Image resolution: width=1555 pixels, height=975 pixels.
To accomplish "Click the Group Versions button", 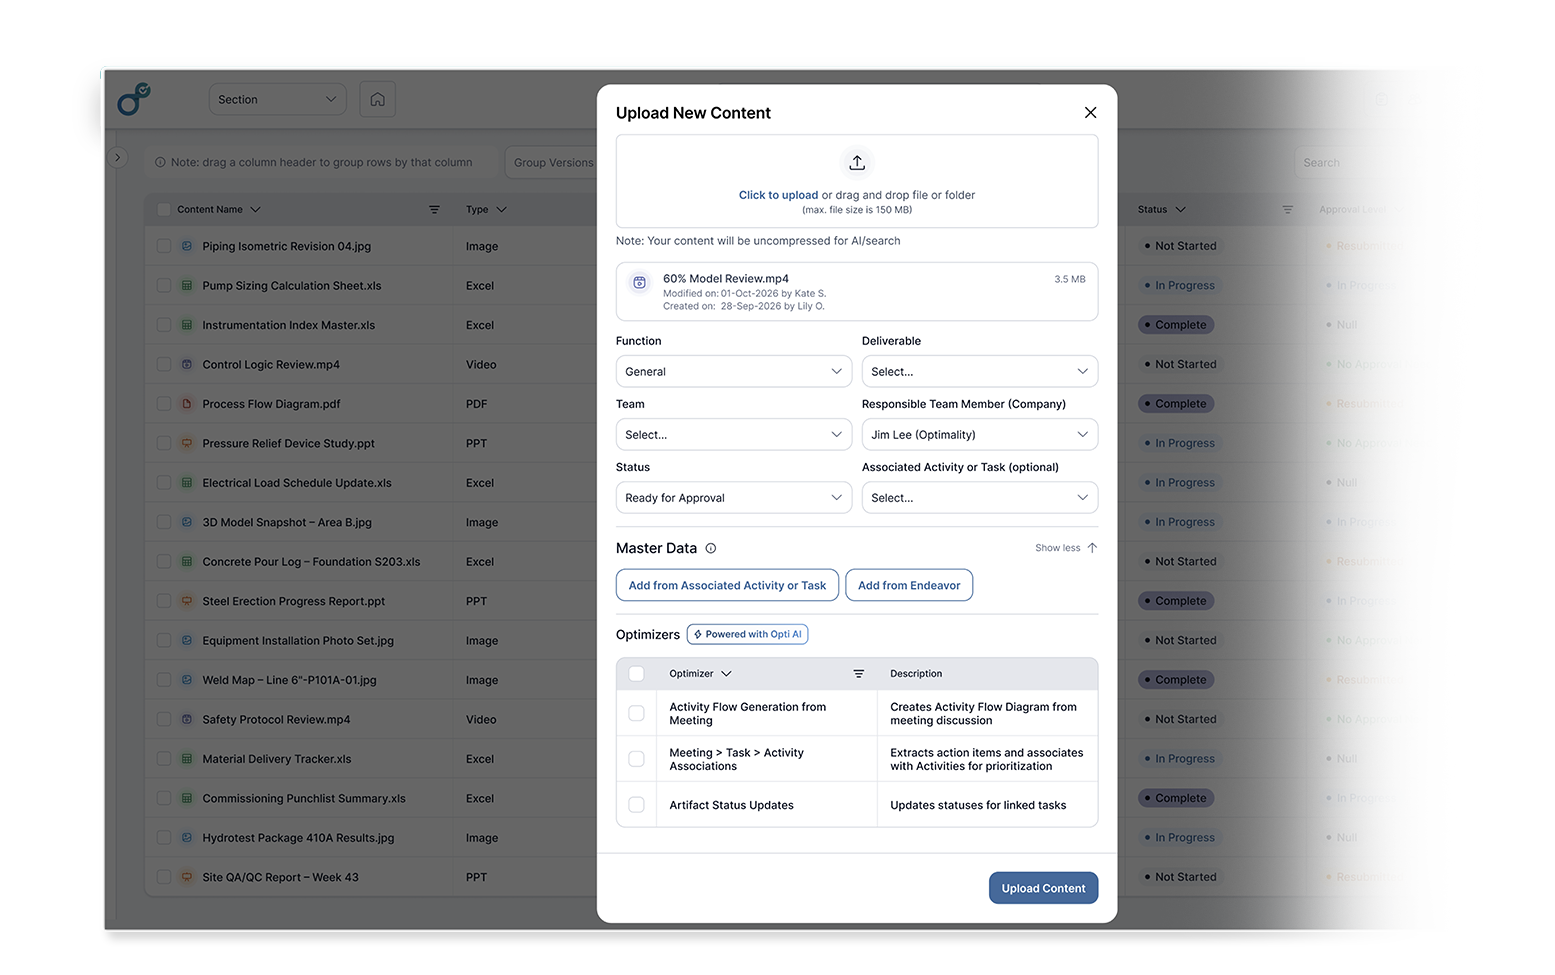I will pos(553,163).
